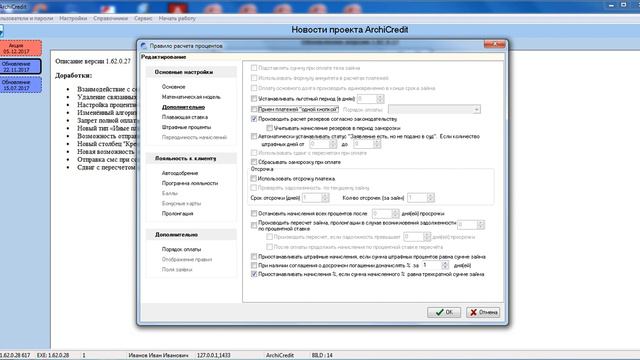
Task: Click 'Описание версии 1.62.0.27' heading
Action: (93, 61)
